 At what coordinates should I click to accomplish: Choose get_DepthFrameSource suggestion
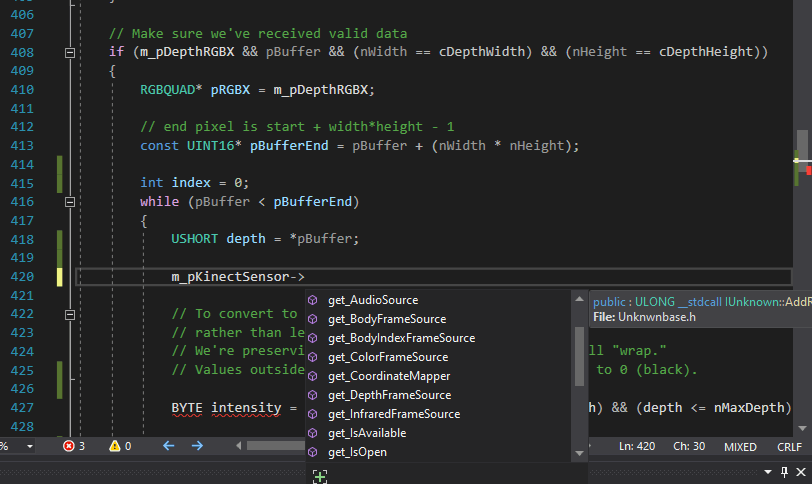coord(439,395)
